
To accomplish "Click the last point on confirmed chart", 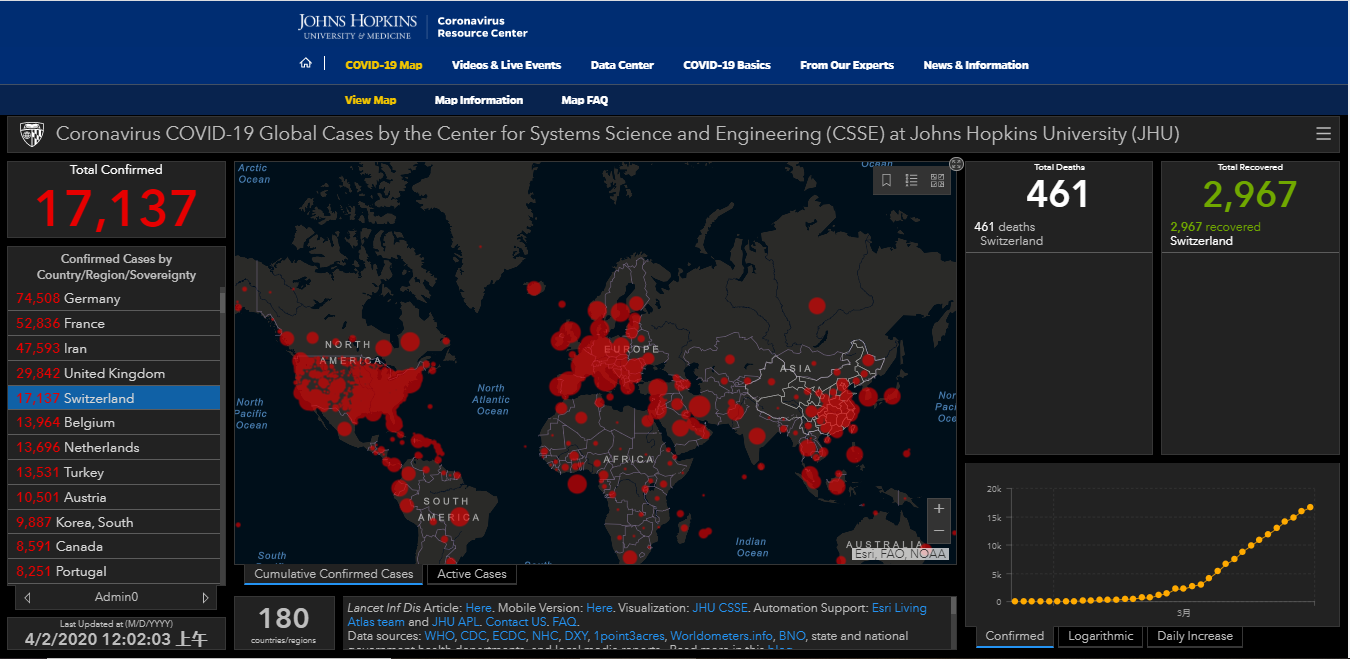I will 1310,507.
